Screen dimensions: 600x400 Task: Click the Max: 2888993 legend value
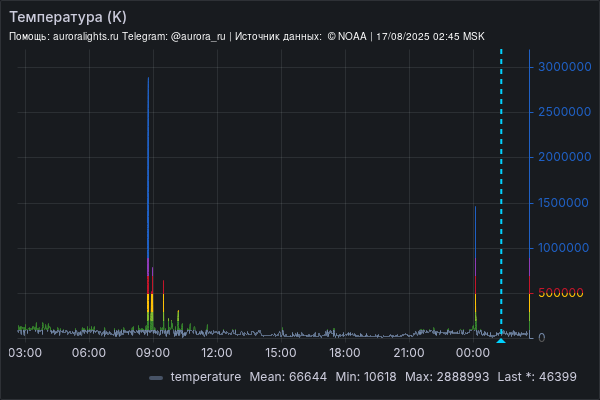pyautogui.click(x=447, y=377)
